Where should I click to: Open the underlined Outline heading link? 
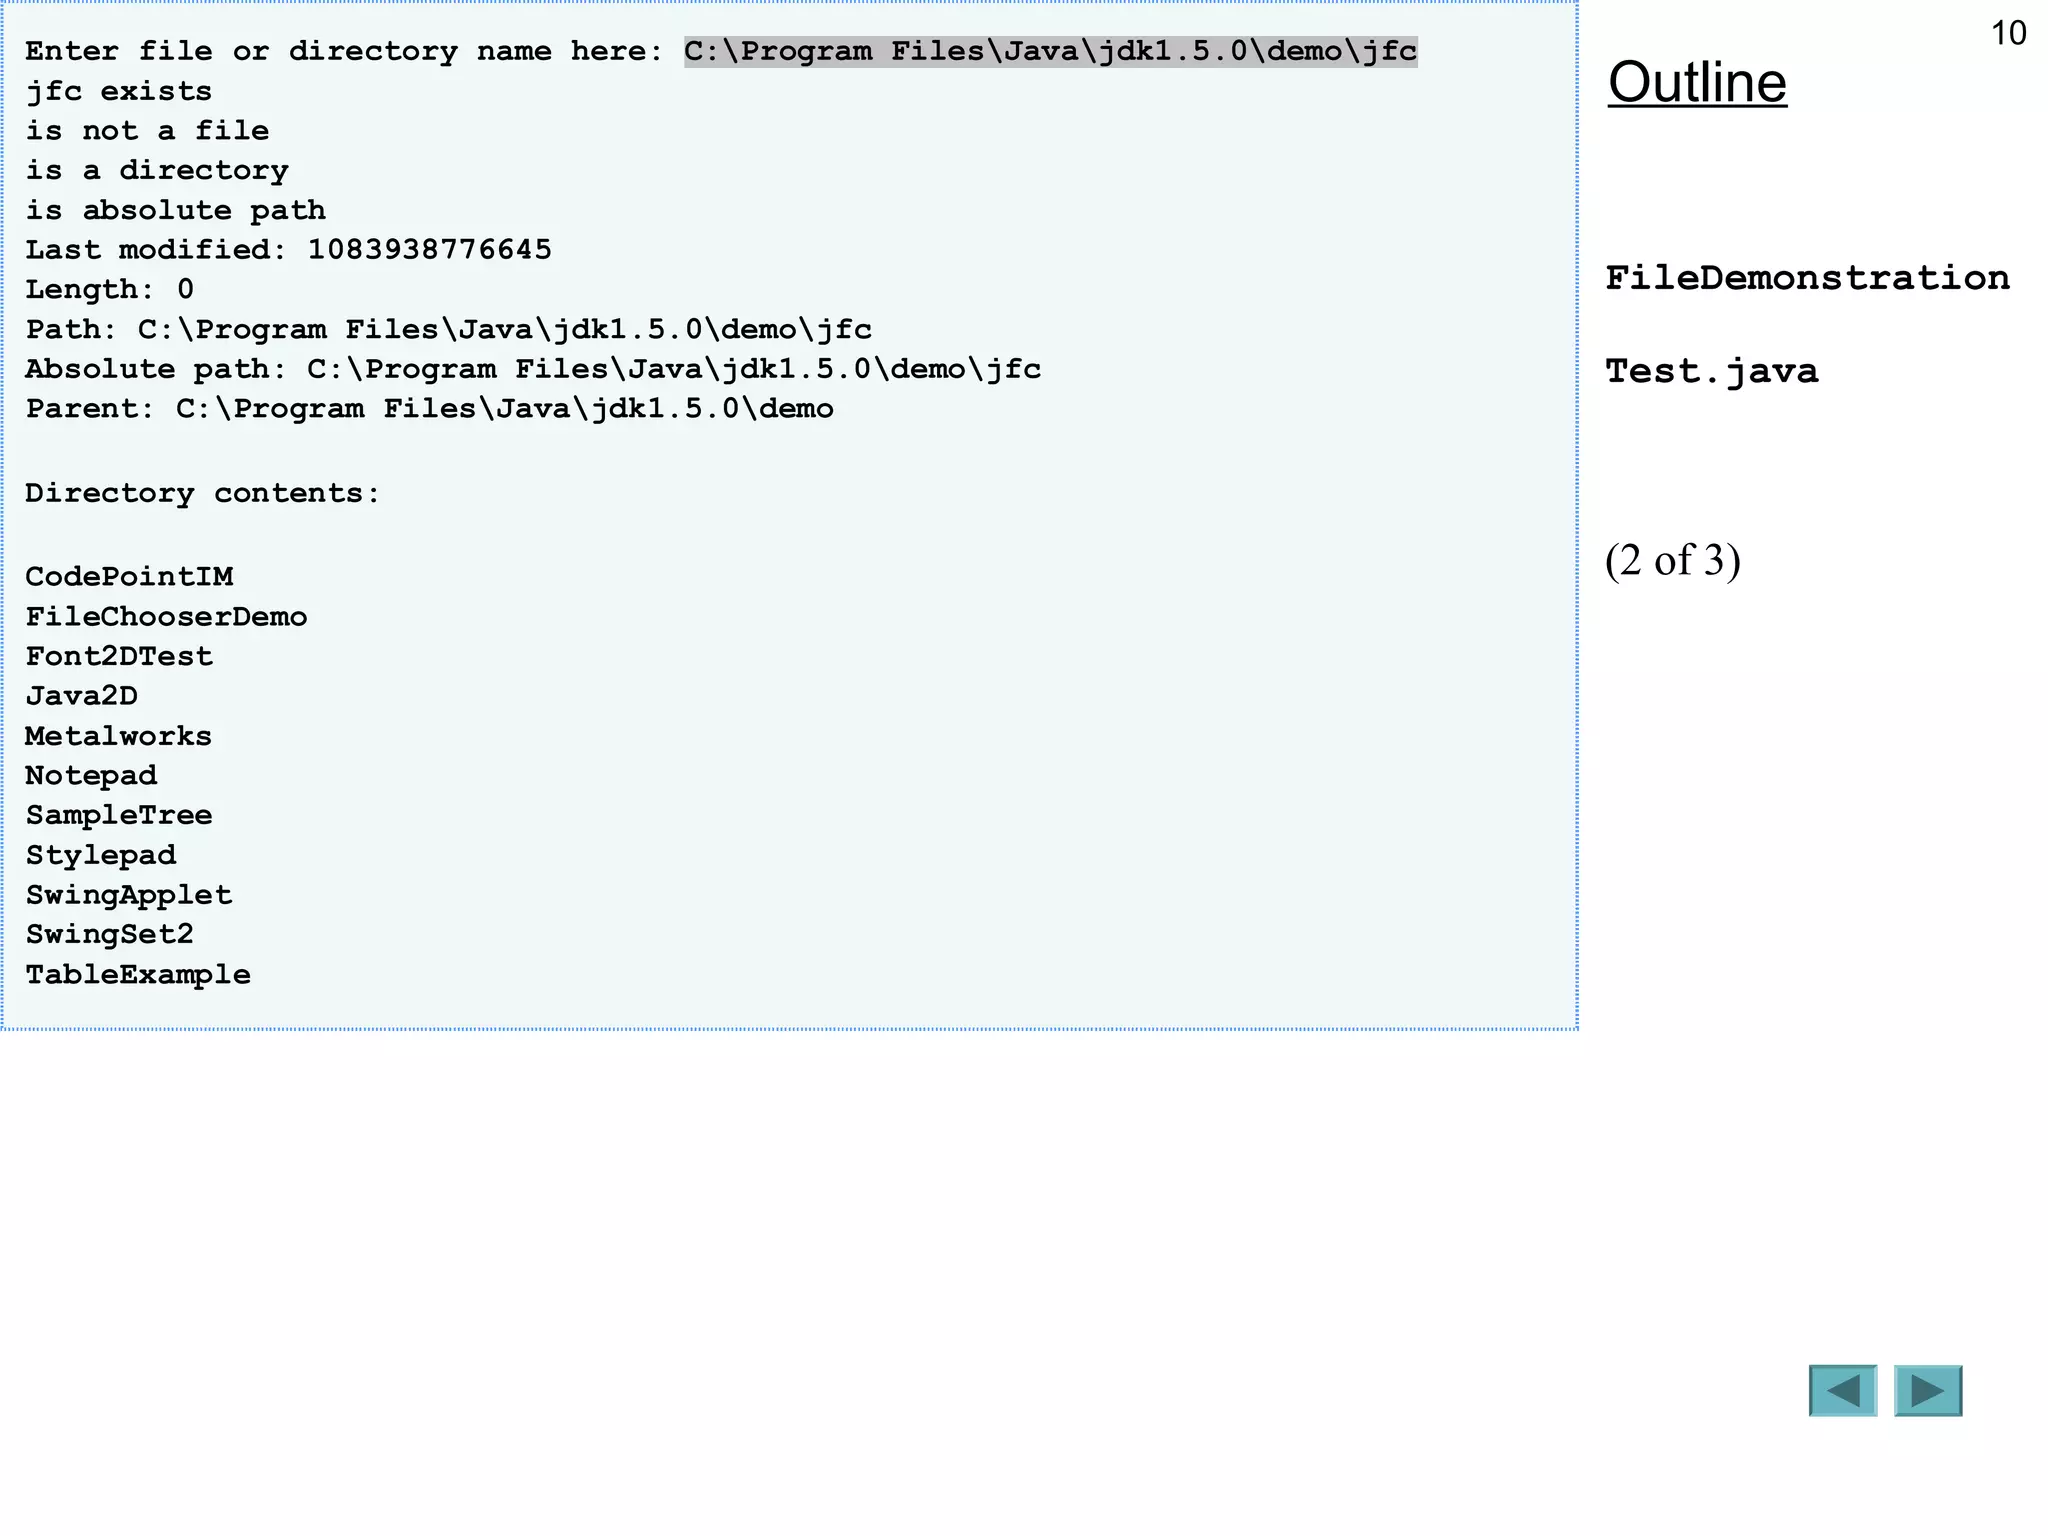(1697, 82)
